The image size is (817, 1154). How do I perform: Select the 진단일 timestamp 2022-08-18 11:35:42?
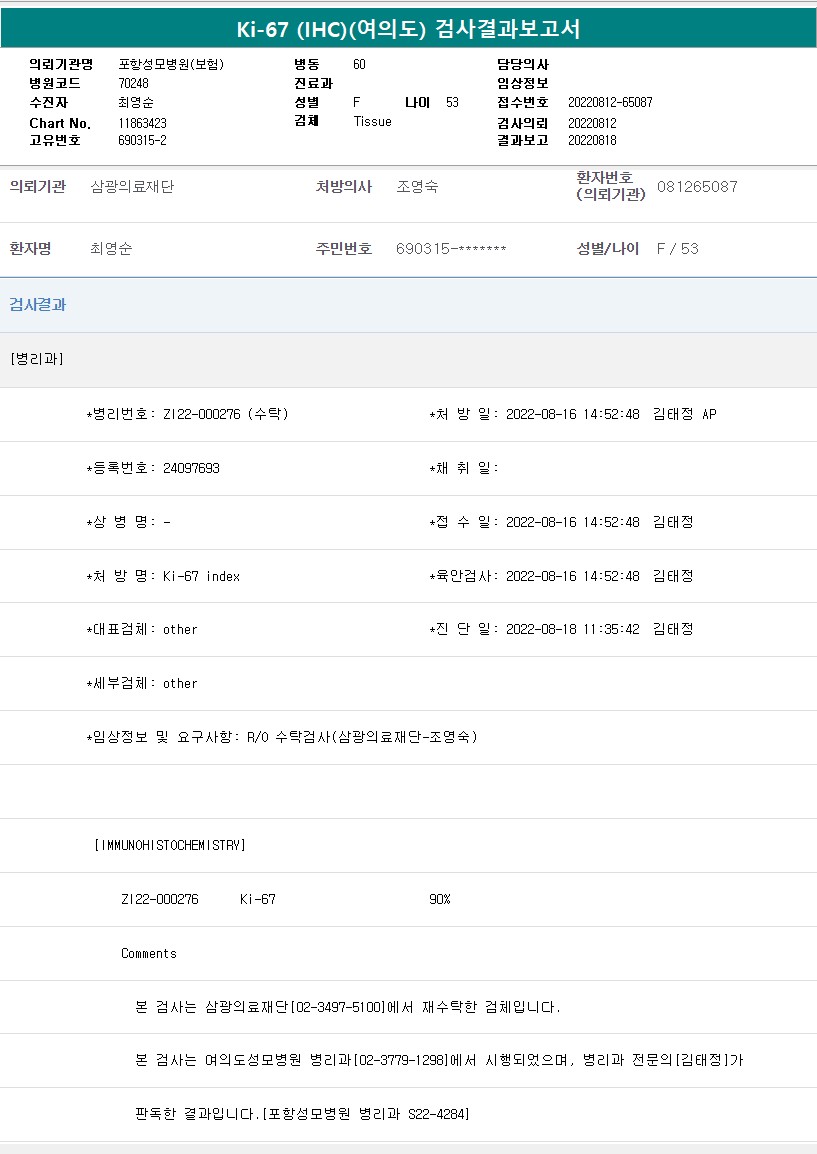[x=573, y=629]
